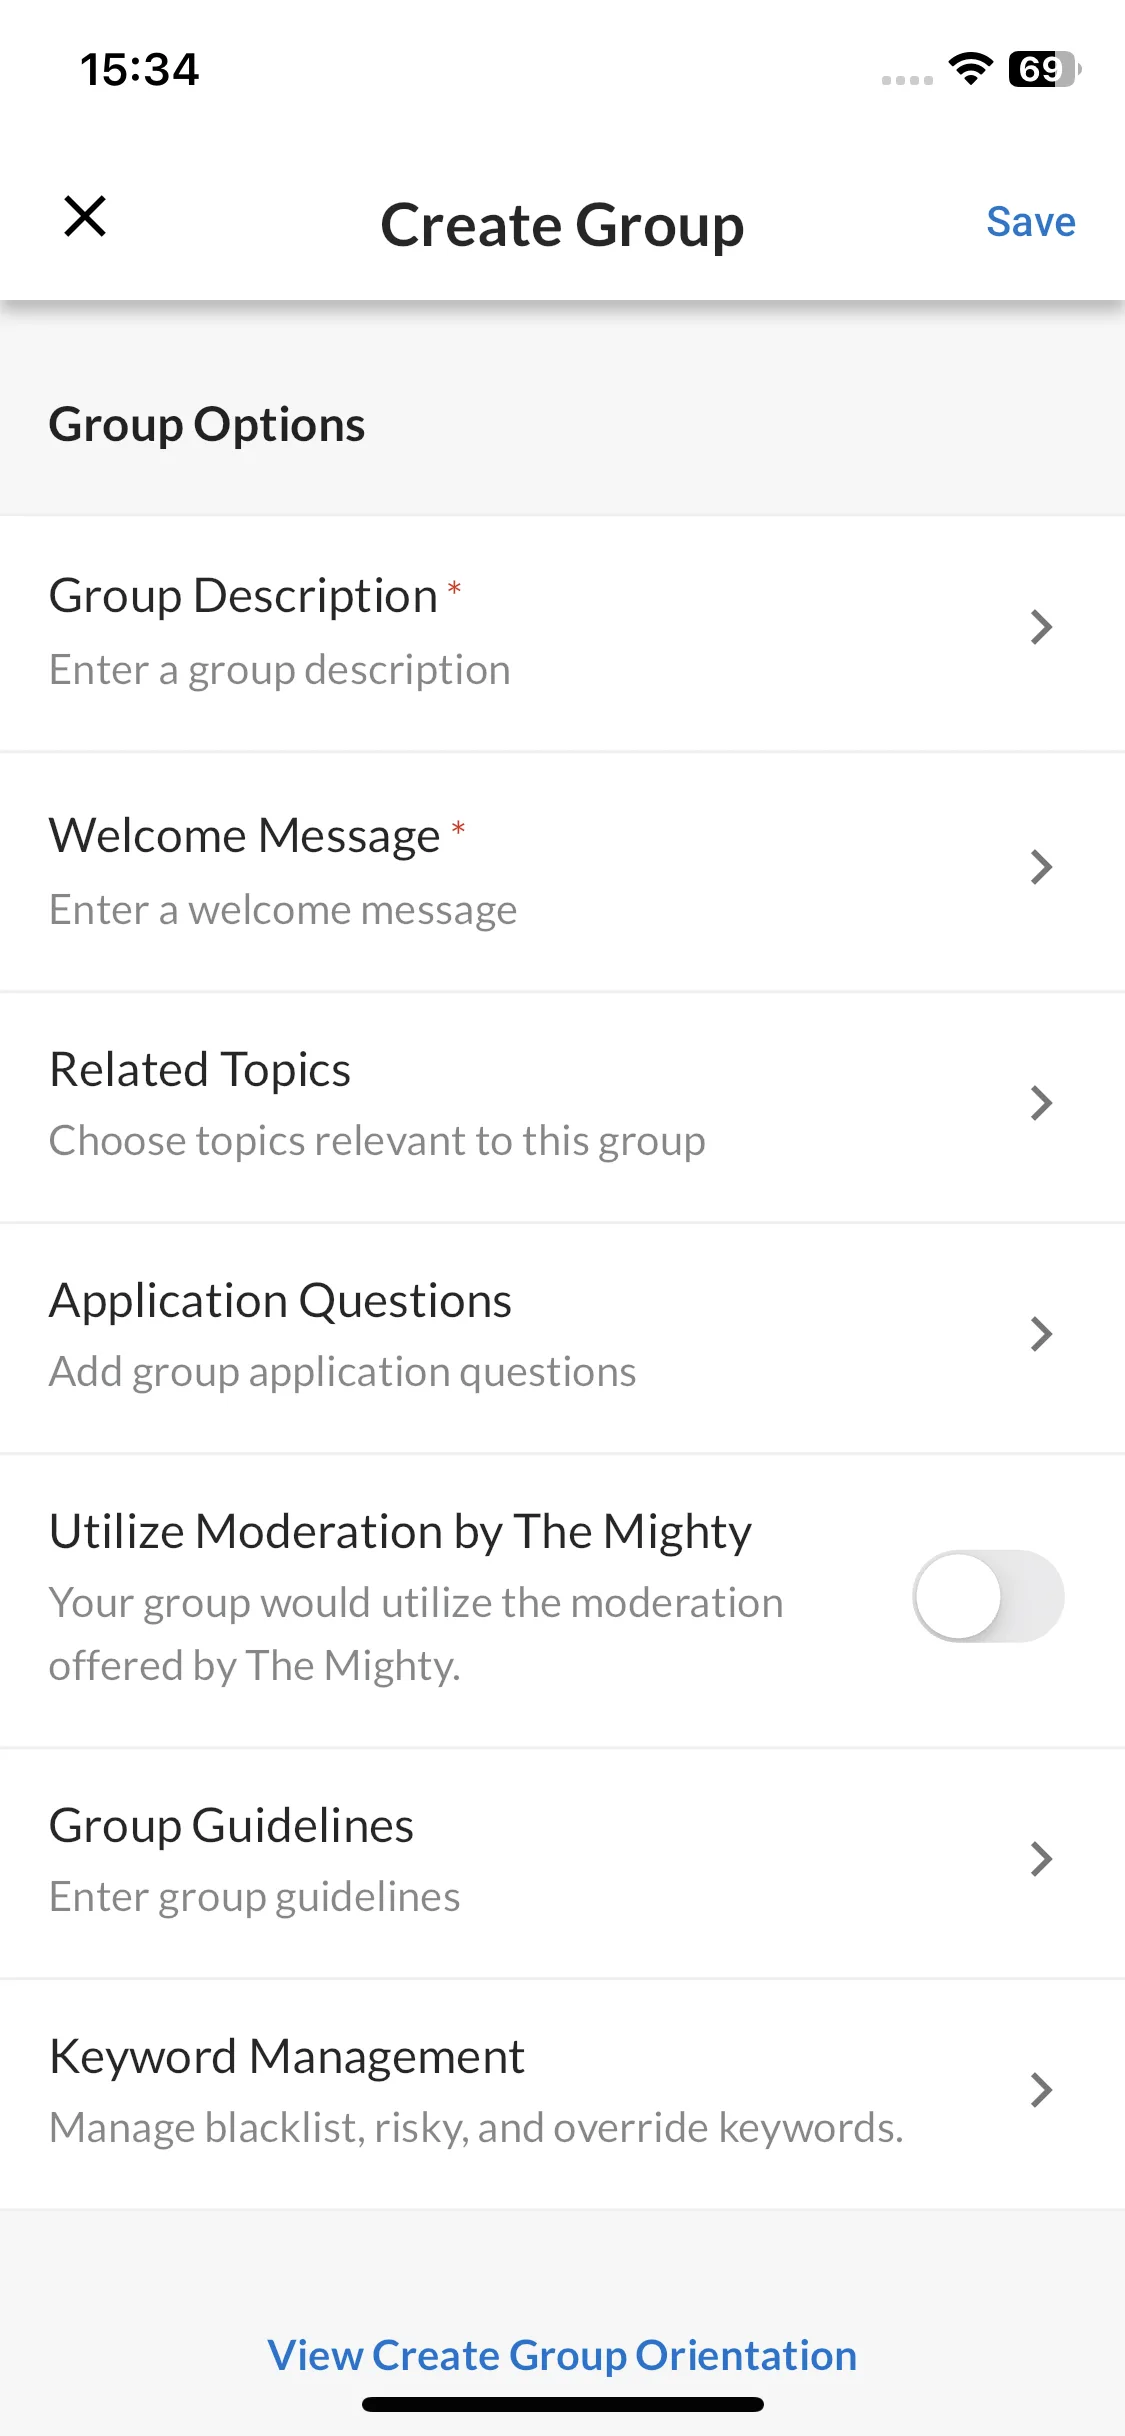Tap the Save button
Screen dimensions: 1125x2436
coord(1031,222)
